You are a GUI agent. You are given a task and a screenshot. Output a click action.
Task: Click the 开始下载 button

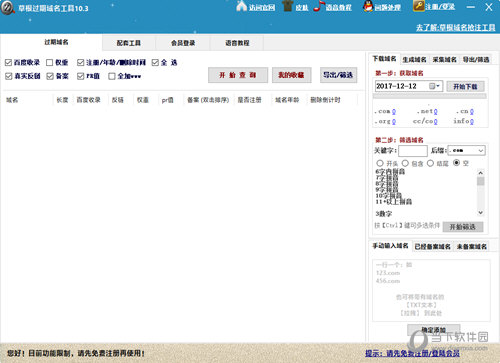tap(465, 86)
